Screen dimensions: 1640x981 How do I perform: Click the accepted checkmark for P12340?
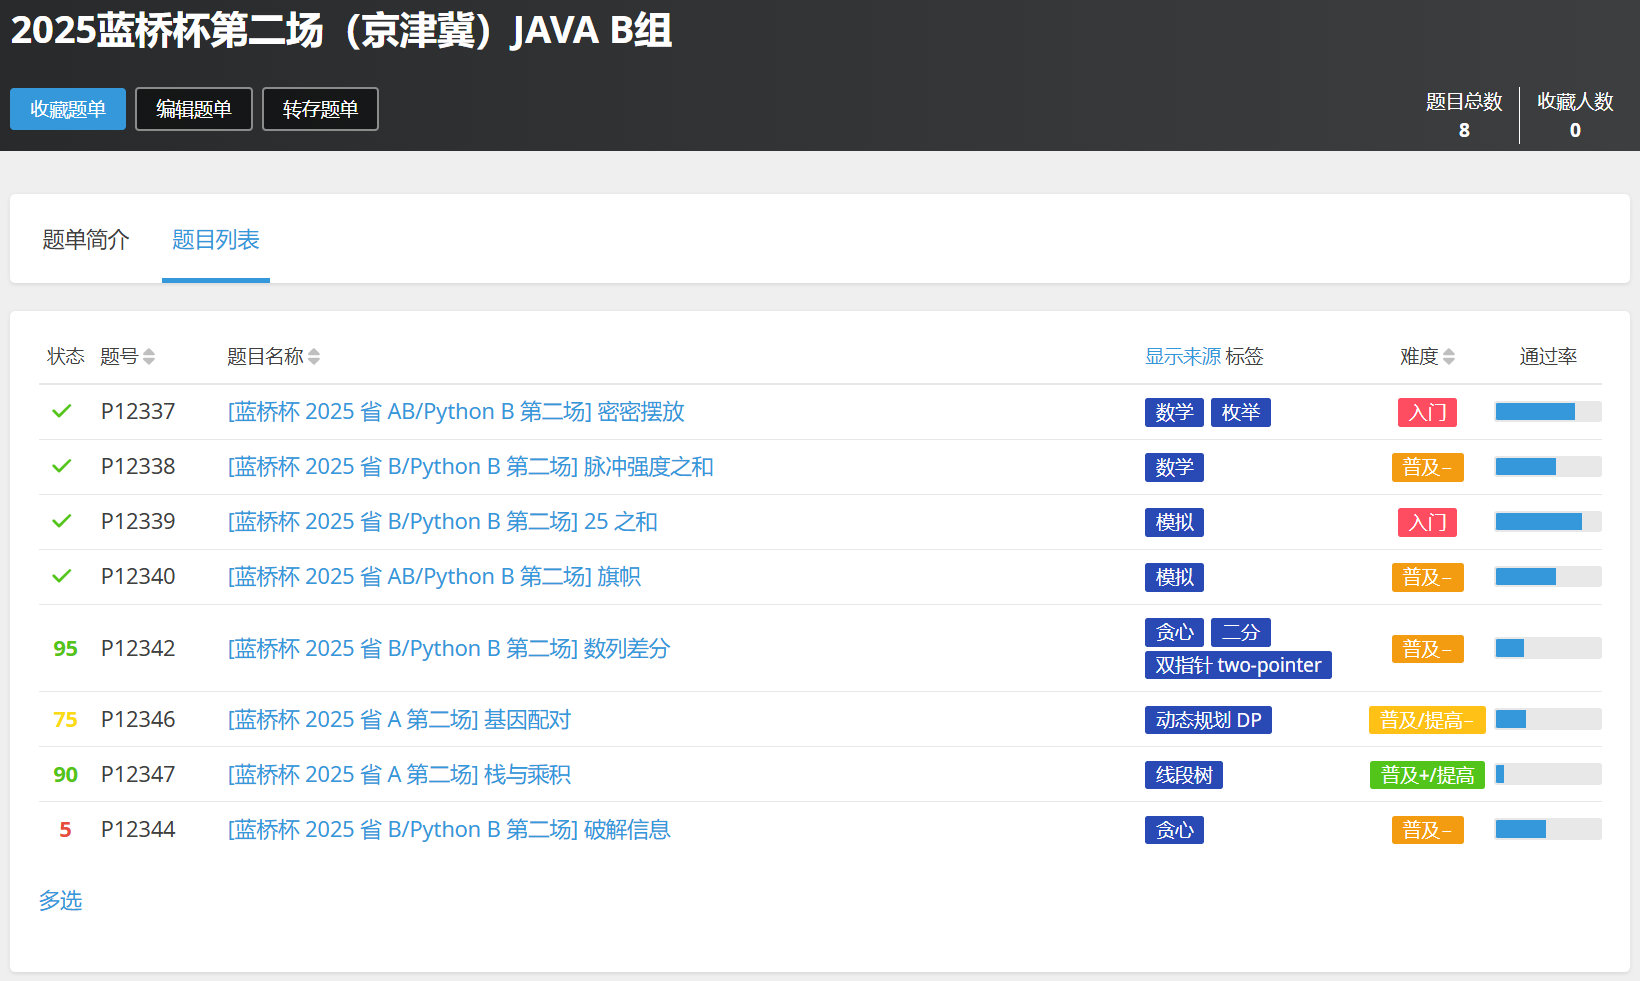click(62, 576)
